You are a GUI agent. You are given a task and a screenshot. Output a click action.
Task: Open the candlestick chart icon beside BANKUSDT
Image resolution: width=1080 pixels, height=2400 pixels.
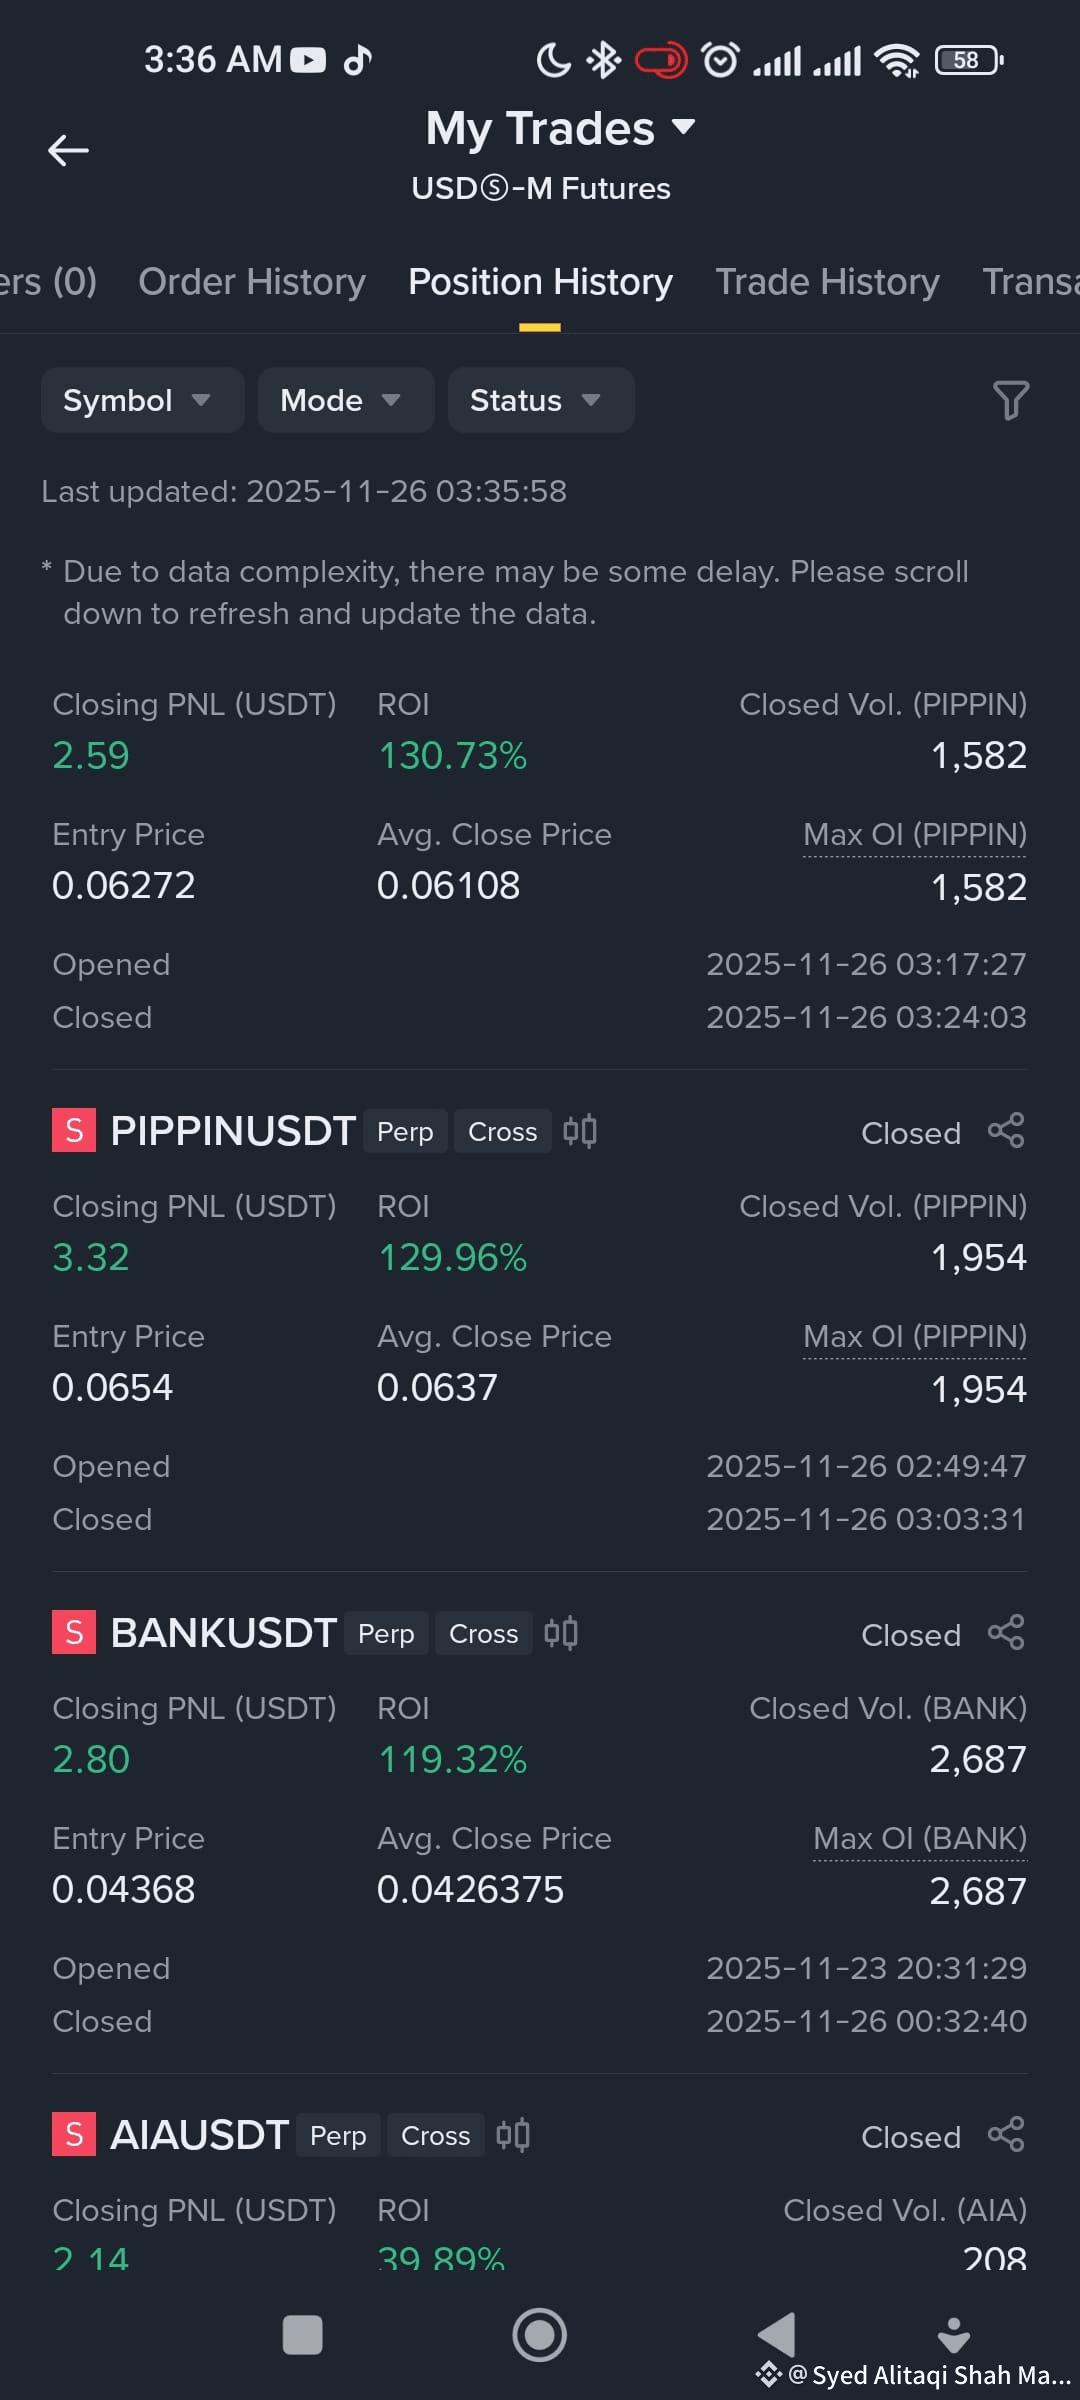561,1633
